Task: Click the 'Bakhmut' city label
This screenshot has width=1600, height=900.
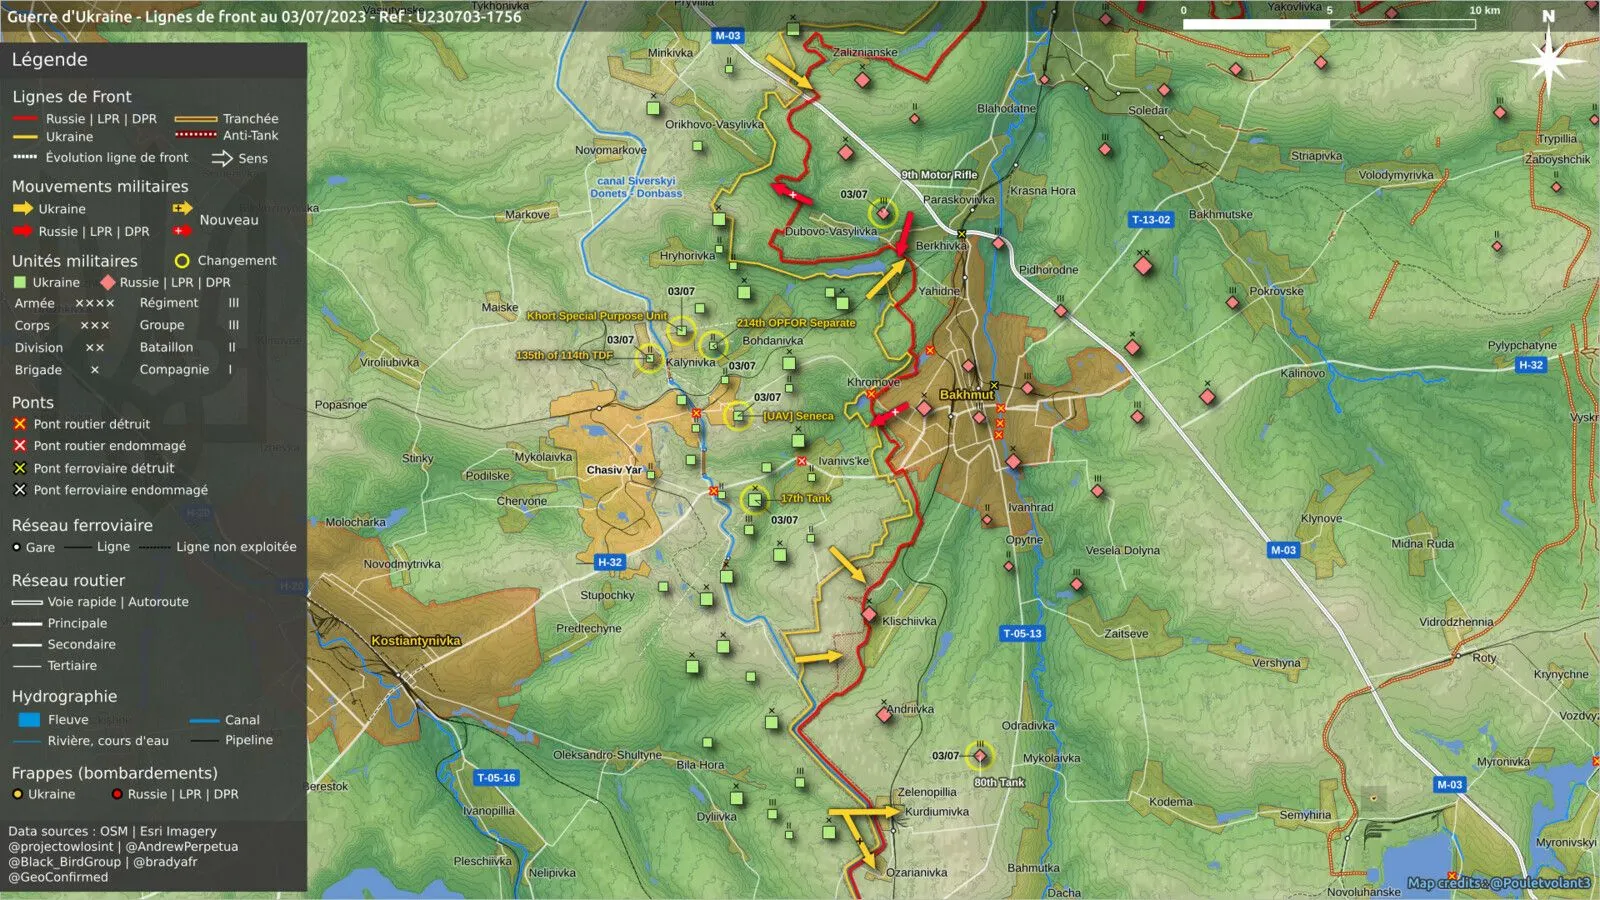Action: pyautogui.click(x=967, y=395)
